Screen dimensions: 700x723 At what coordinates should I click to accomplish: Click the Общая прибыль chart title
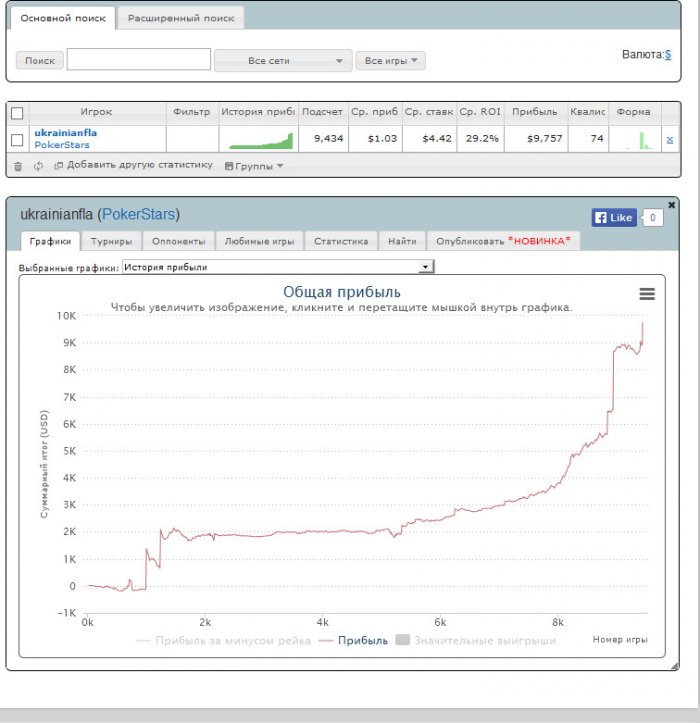(x=342, y=292)
